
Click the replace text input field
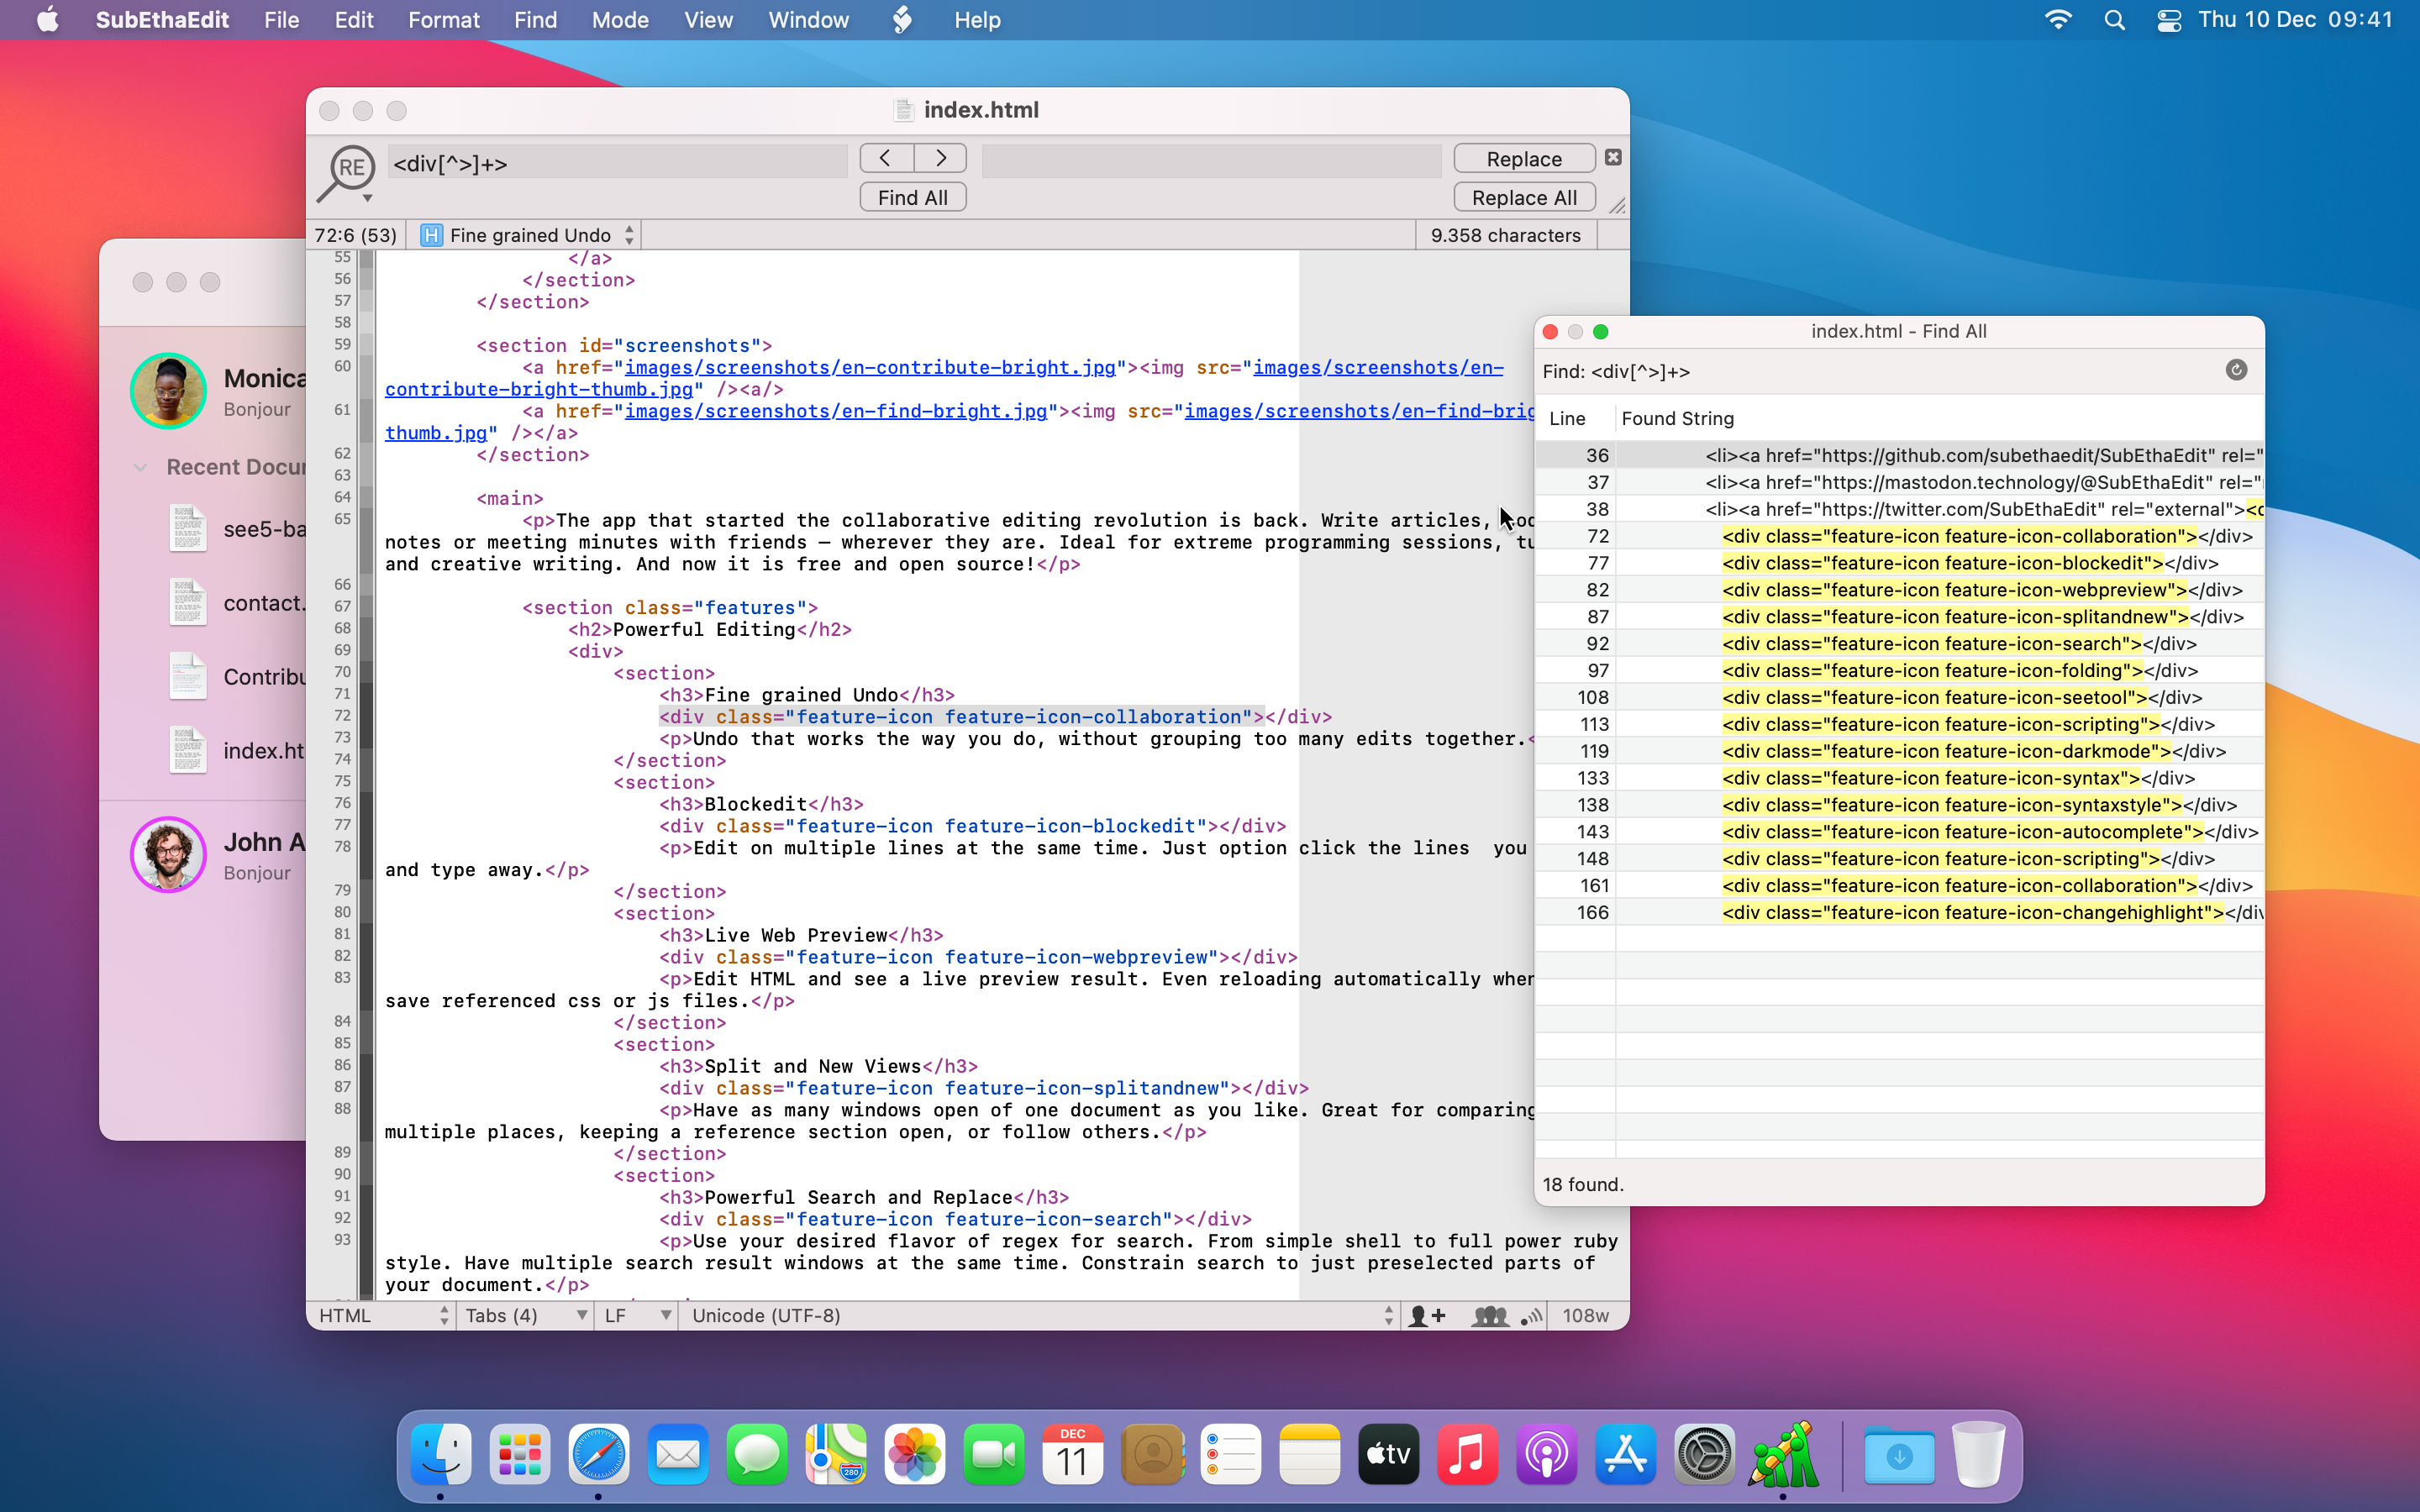[1211, 160]
